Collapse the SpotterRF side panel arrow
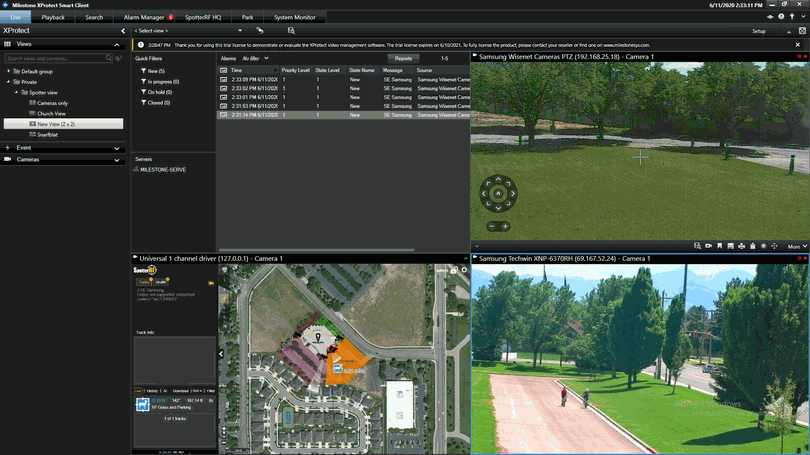The image size is (810, 455). [x=221, y=354]
